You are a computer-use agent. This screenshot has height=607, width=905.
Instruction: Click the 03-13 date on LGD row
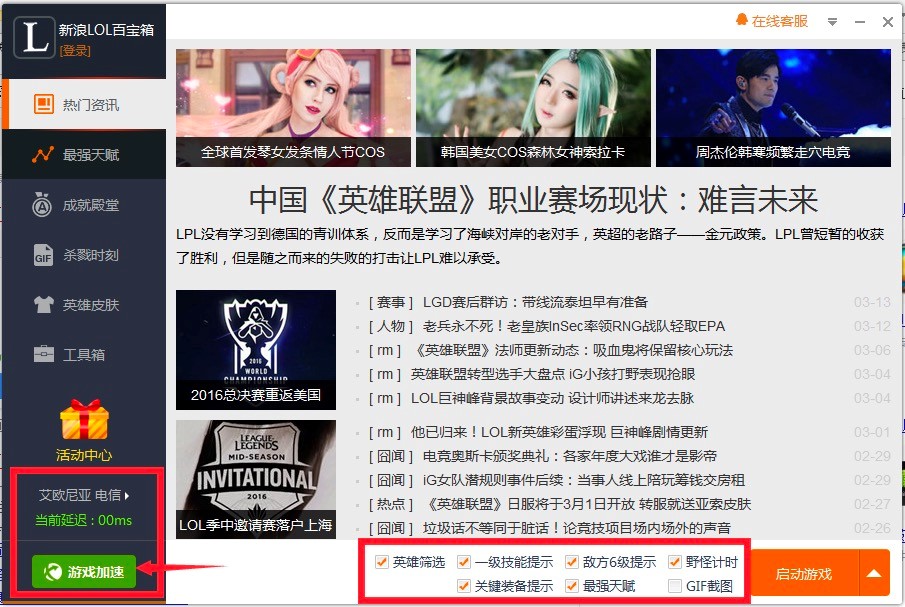[x=872, y=302]
